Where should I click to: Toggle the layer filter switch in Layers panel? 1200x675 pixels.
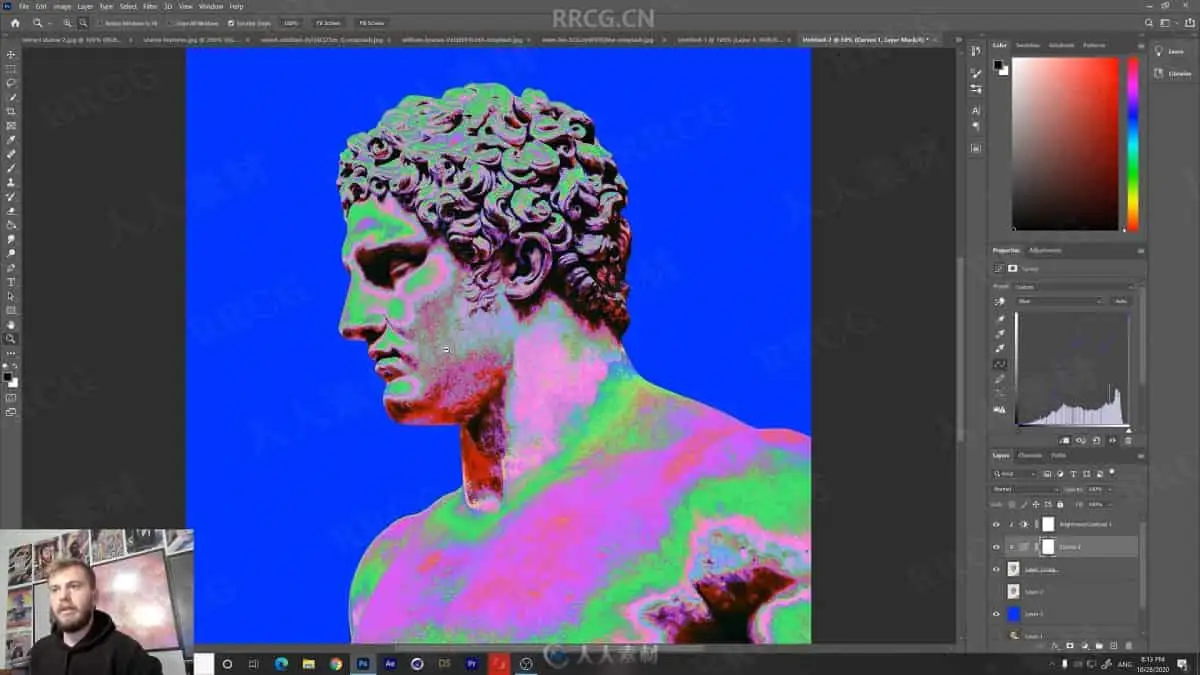1112,471
